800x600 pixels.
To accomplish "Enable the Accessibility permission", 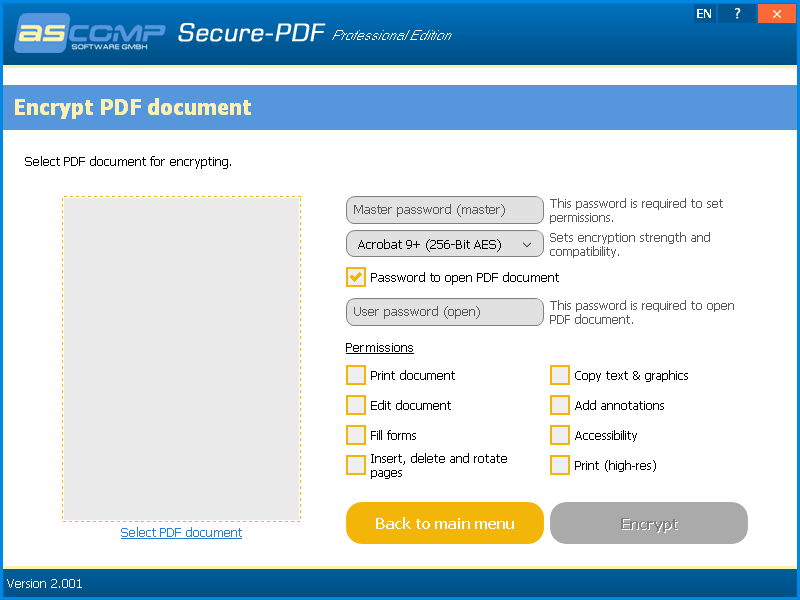I will (x=560, y=435).
